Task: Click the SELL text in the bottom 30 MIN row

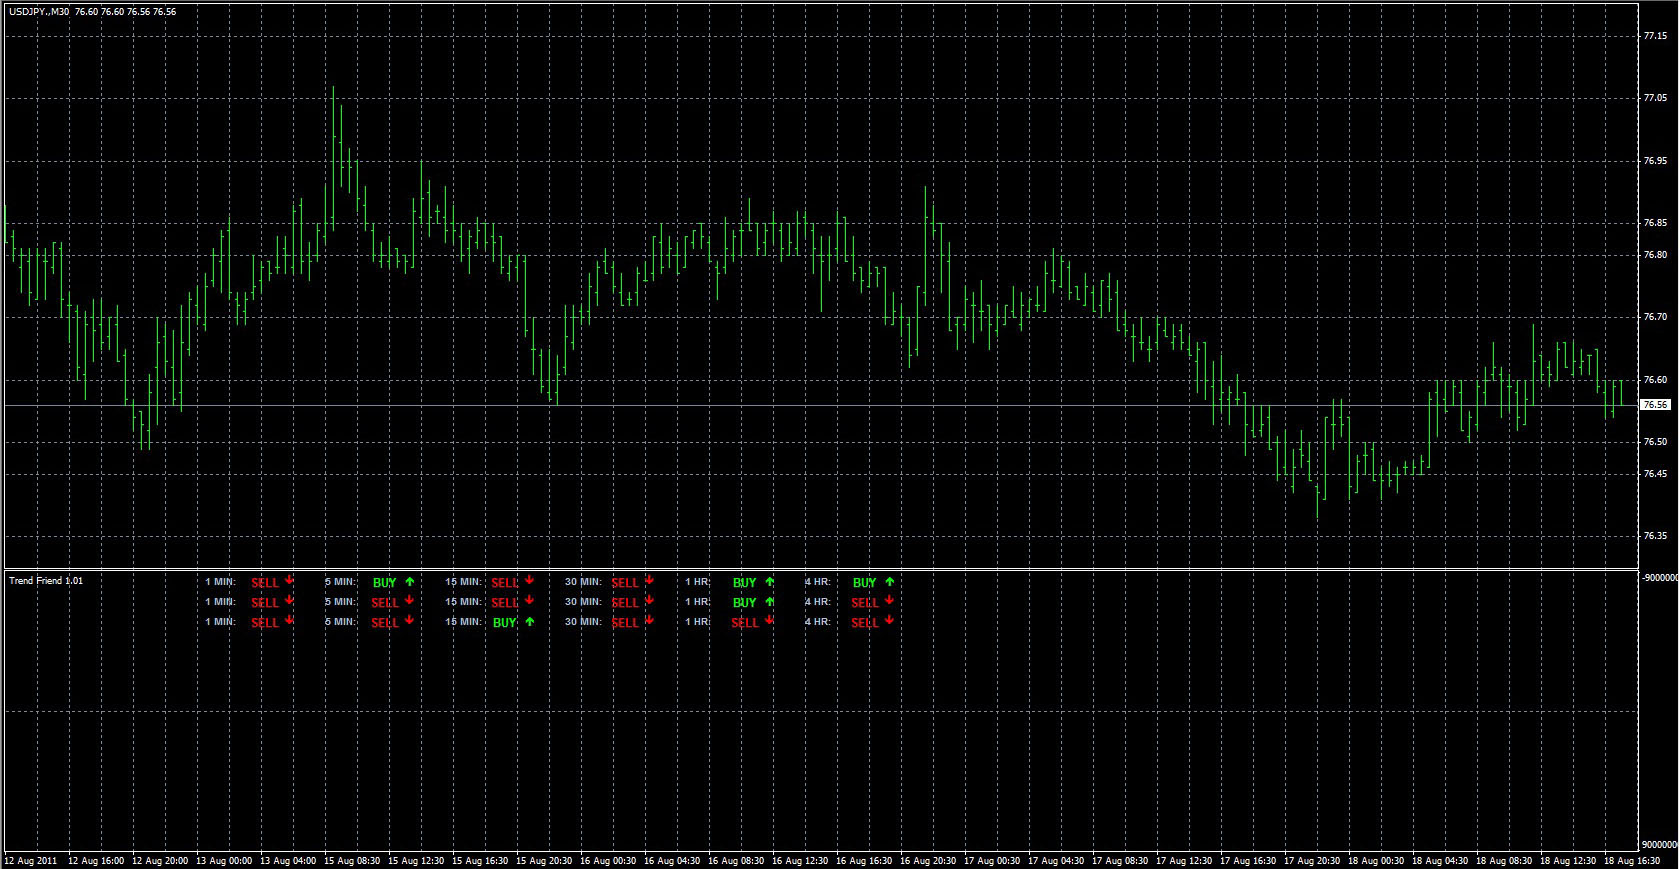Action: pyautogui.click(x=625, y=622)
